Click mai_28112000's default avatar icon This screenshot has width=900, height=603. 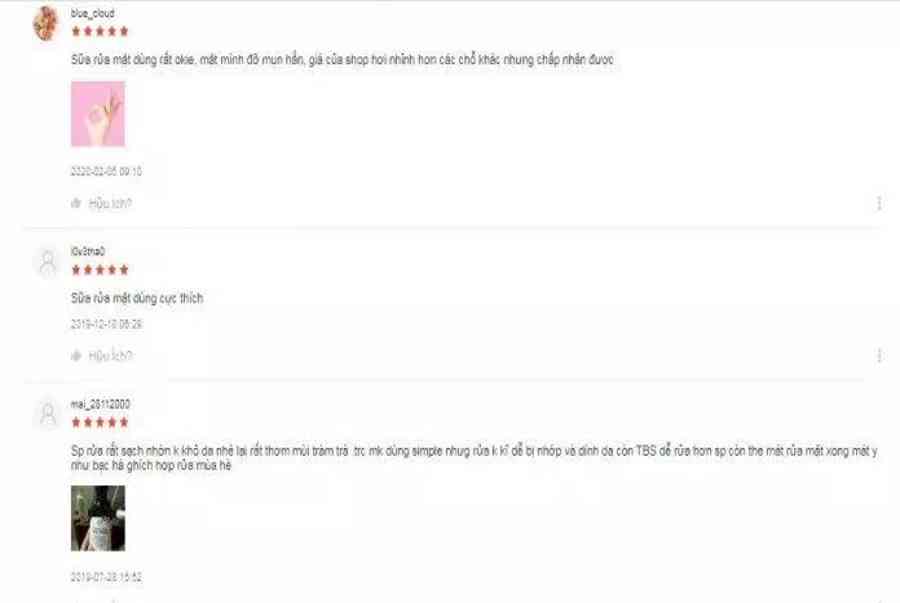click(48, 413)
